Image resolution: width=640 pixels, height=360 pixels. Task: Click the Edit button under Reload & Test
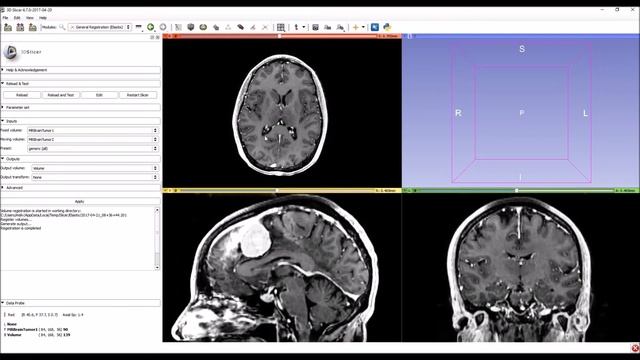(99, 95)
